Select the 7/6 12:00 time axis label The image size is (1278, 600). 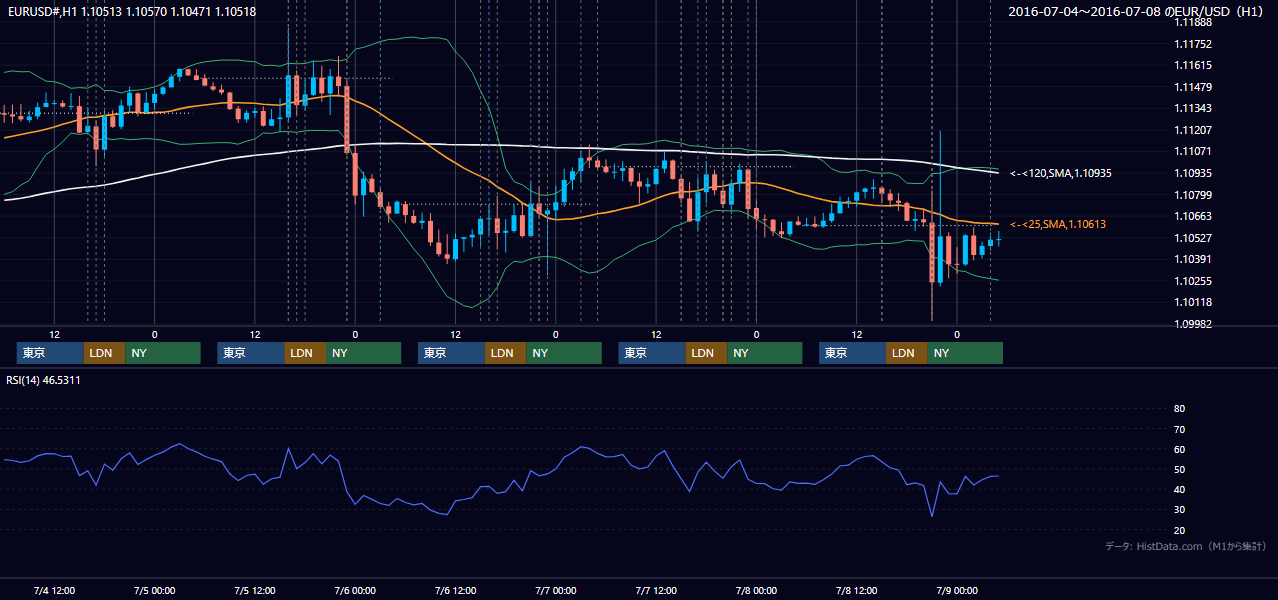[x=455, y=590]
